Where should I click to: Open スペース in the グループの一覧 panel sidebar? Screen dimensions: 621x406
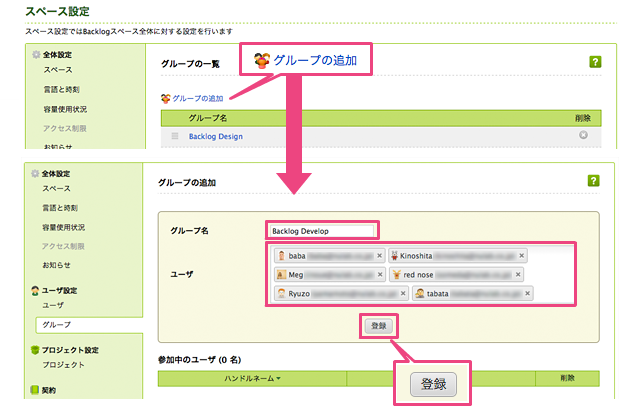click(58, 70)
